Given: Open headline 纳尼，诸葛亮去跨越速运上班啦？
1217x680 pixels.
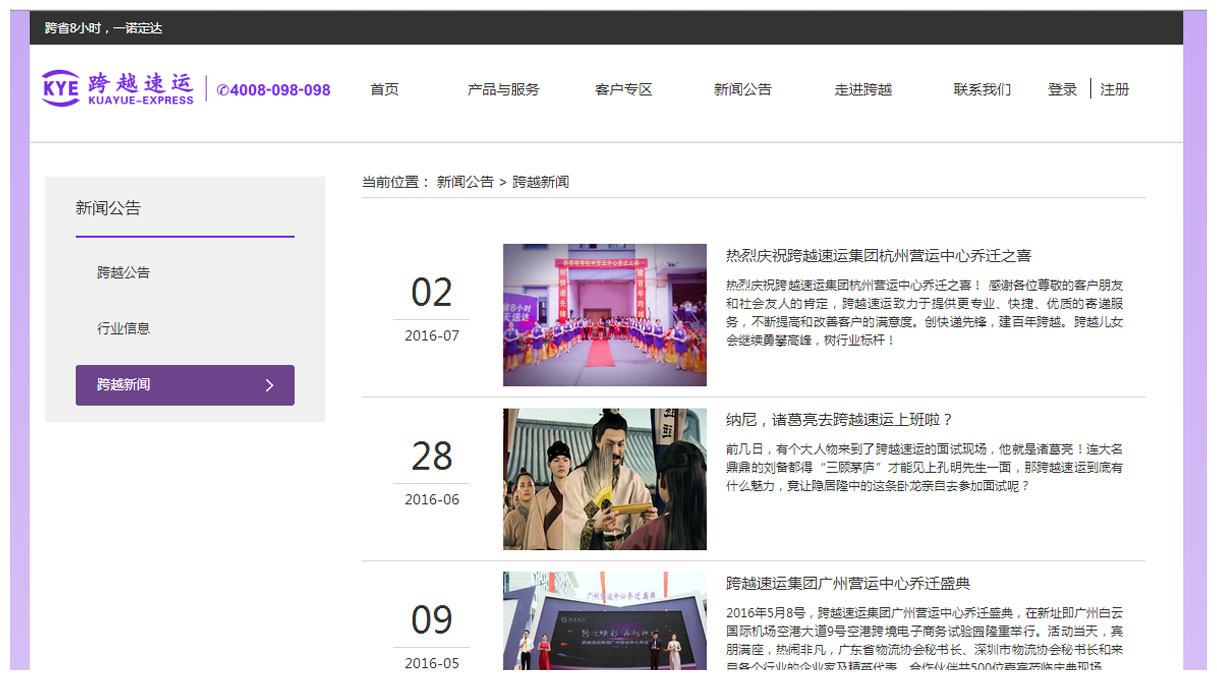Looking at the screenshot, I should (839, 420).
